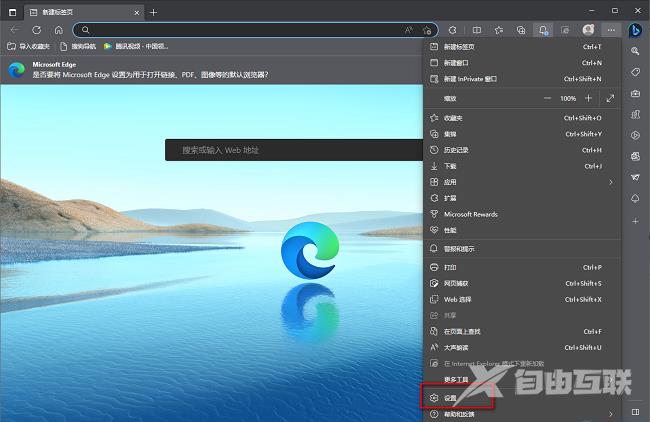Add a new tab with plus button
The image size is (650, 422).
153,11
